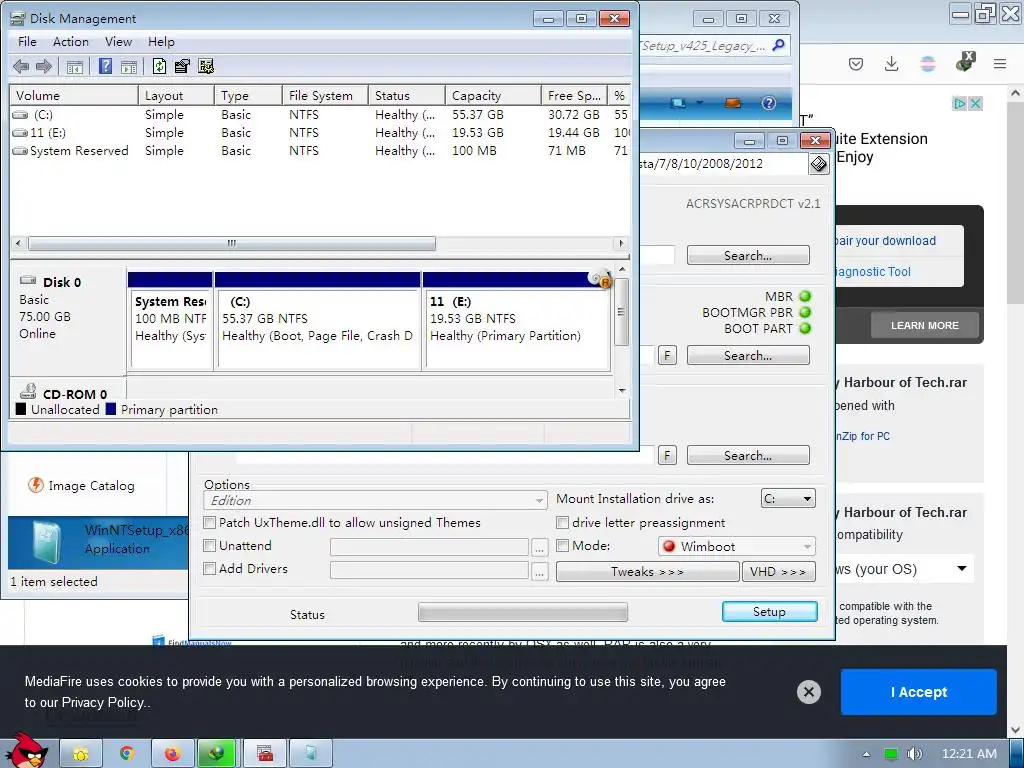Open the Help menu
The height and width of the screenshot is (768, 1024).
point(161,42)
